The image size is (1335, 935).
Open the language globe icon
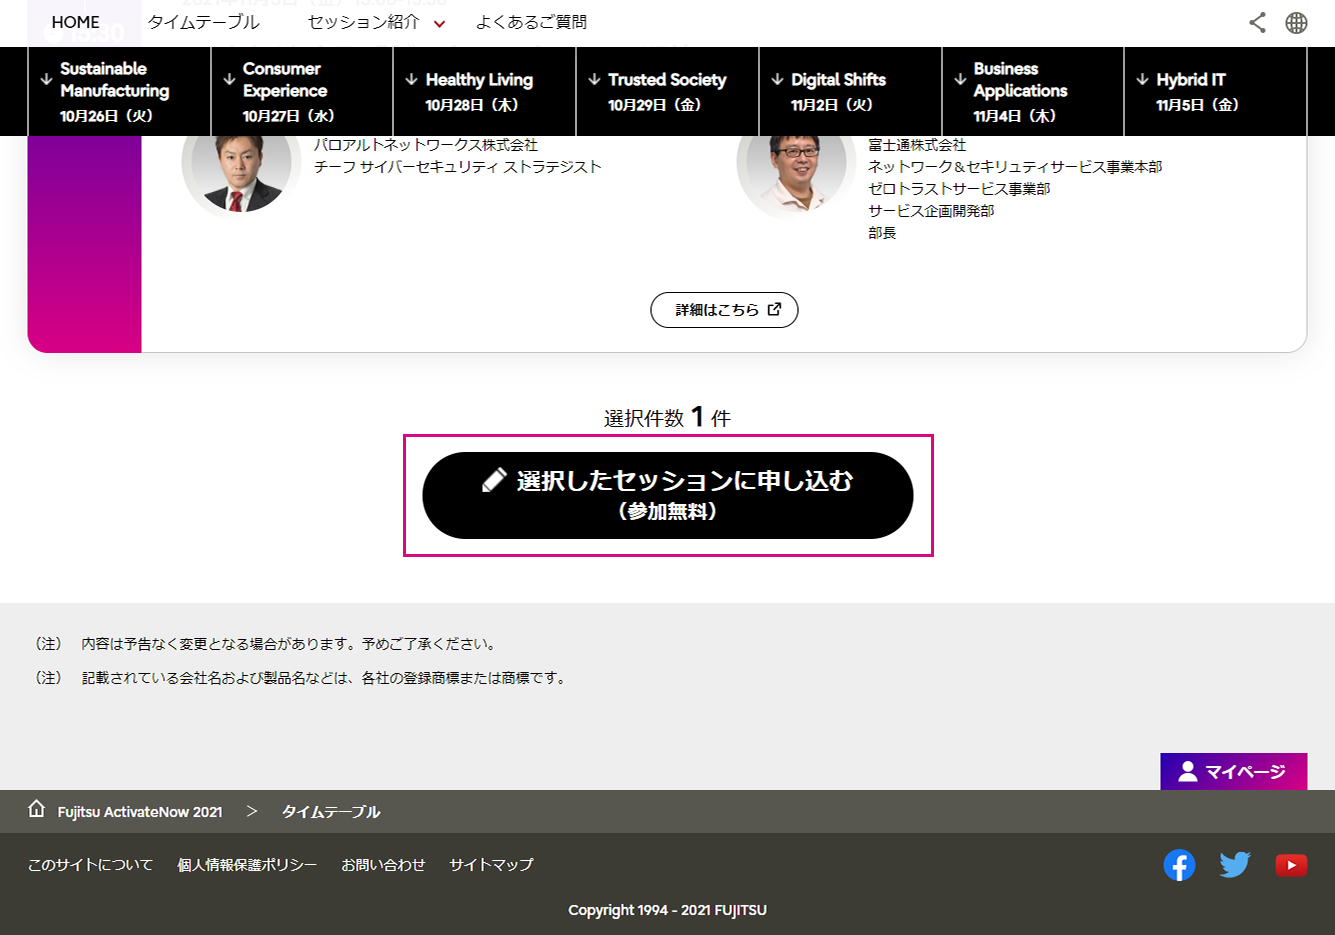tap(1296, 22)
